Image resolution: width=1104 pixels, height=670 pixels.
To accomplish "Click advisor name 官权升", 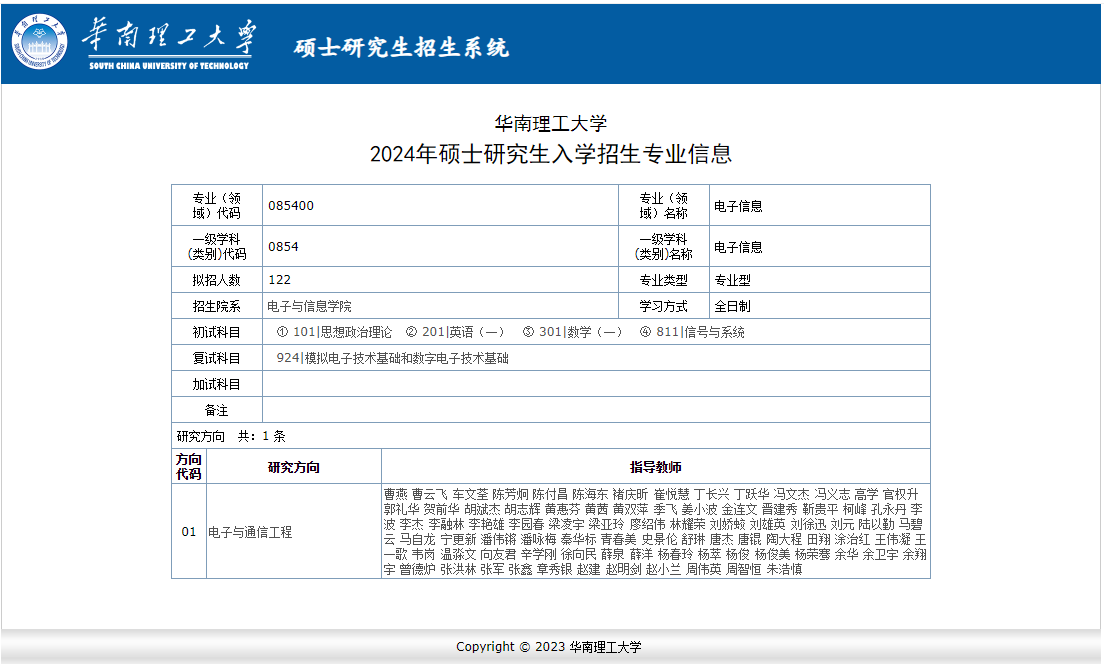I will coord(901,495).
